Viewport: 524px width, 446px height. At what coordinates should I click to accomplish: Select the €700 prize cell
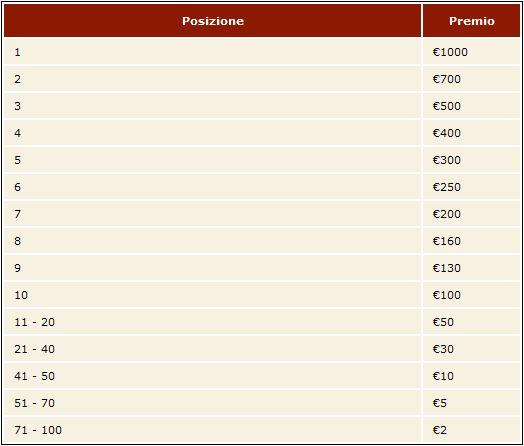pyautogui.click(x=471, y=79)
